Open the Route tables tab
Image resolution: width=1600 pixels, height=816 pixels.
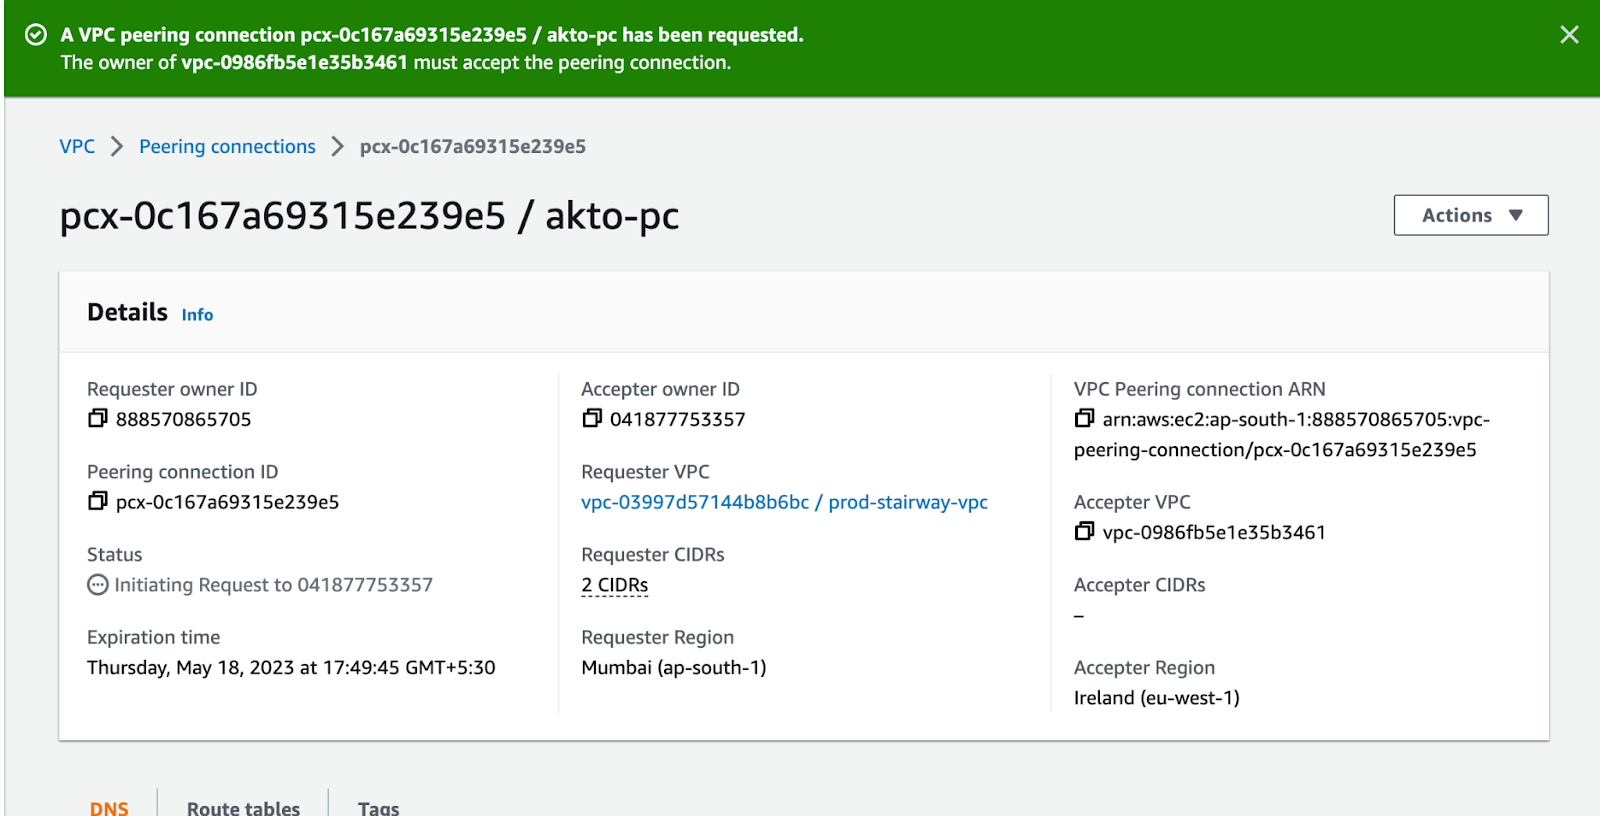tap(243, 807)
